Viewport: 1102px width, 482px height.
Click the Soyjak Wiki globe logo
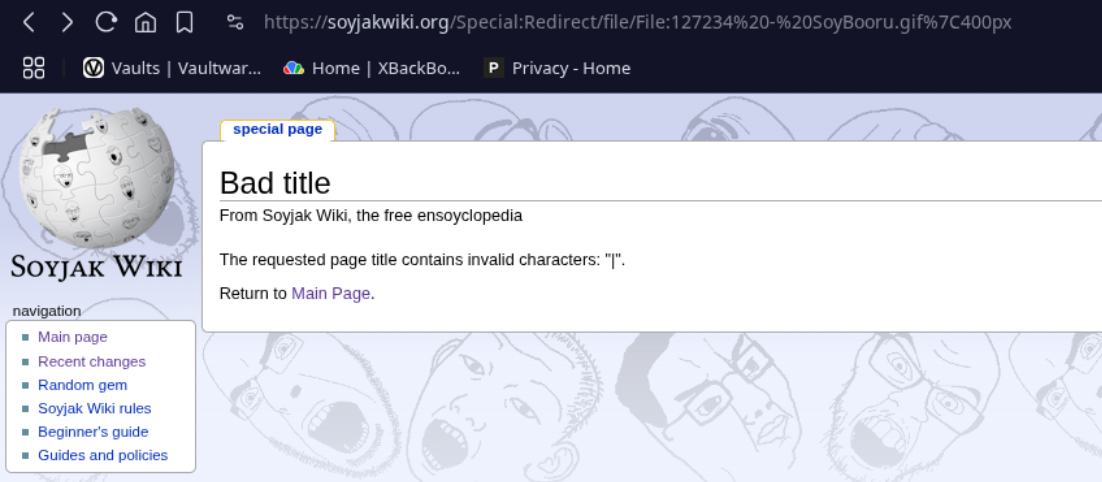click(x=97, y=178)
